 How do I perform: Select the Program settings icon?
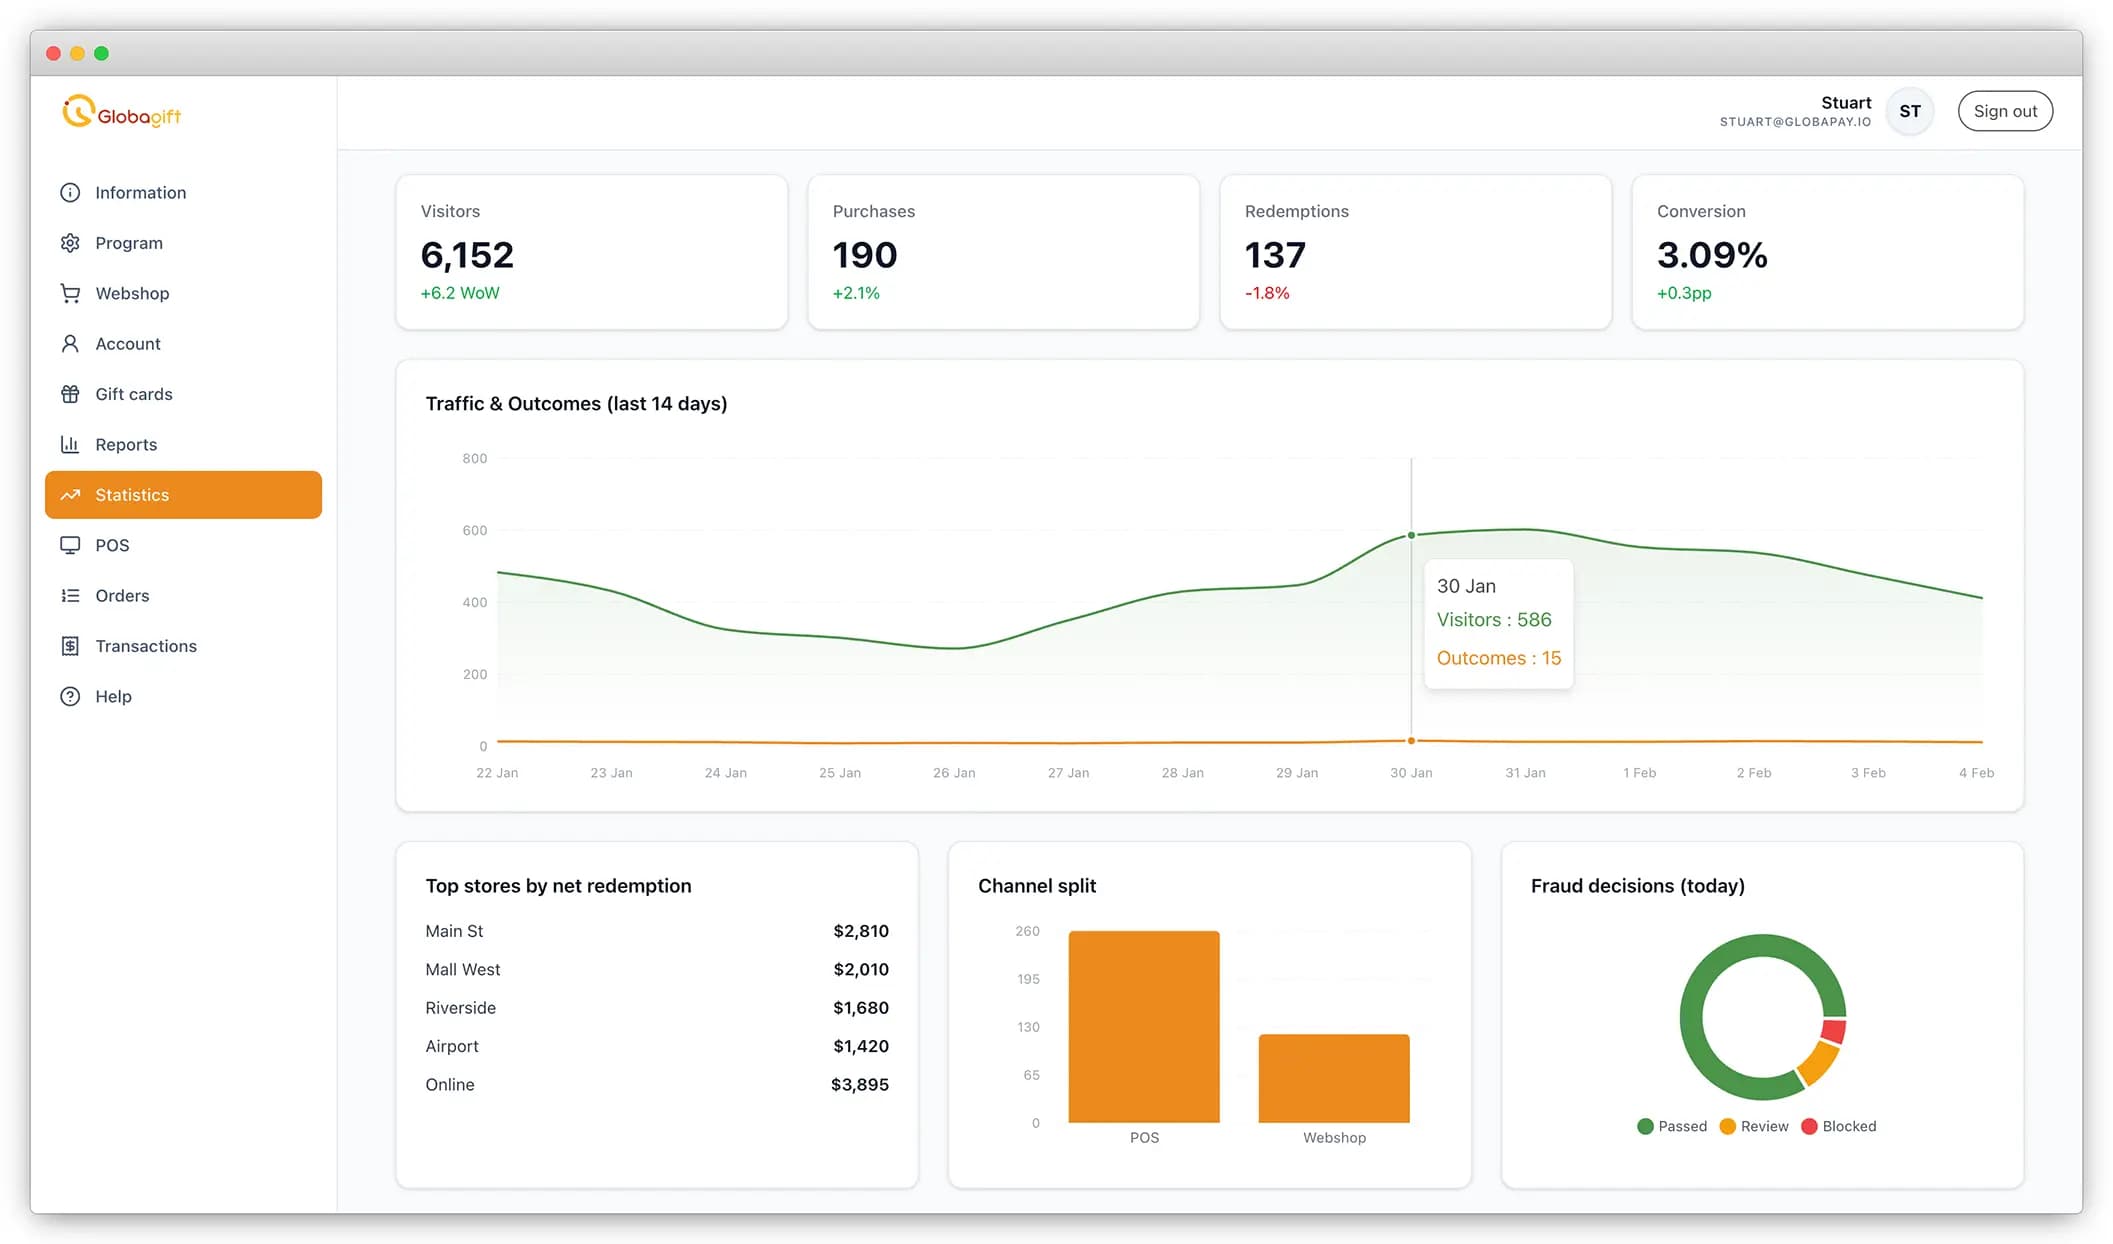[70, 242]
